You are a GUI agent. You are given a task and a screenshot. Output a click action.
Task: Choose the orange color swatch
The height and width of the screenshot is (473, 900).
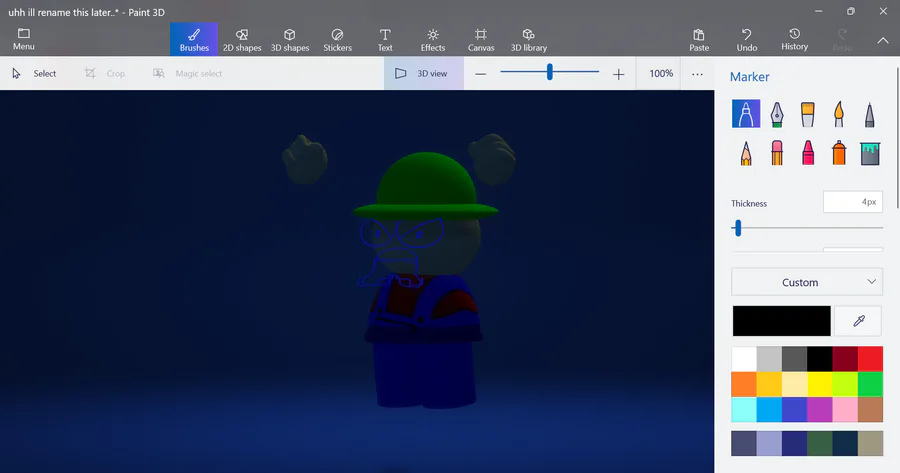point(744,384)
